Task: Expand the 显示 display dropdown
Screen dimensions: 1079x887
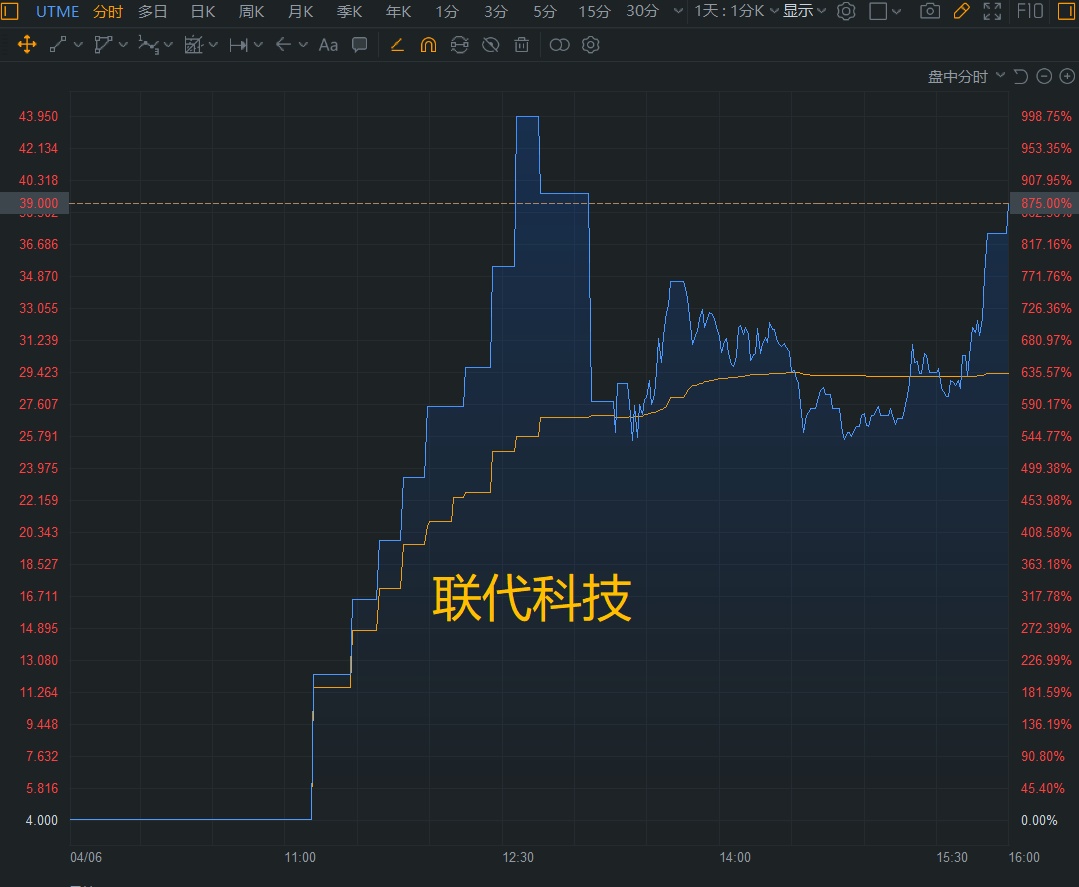Action: coord(805,11)
